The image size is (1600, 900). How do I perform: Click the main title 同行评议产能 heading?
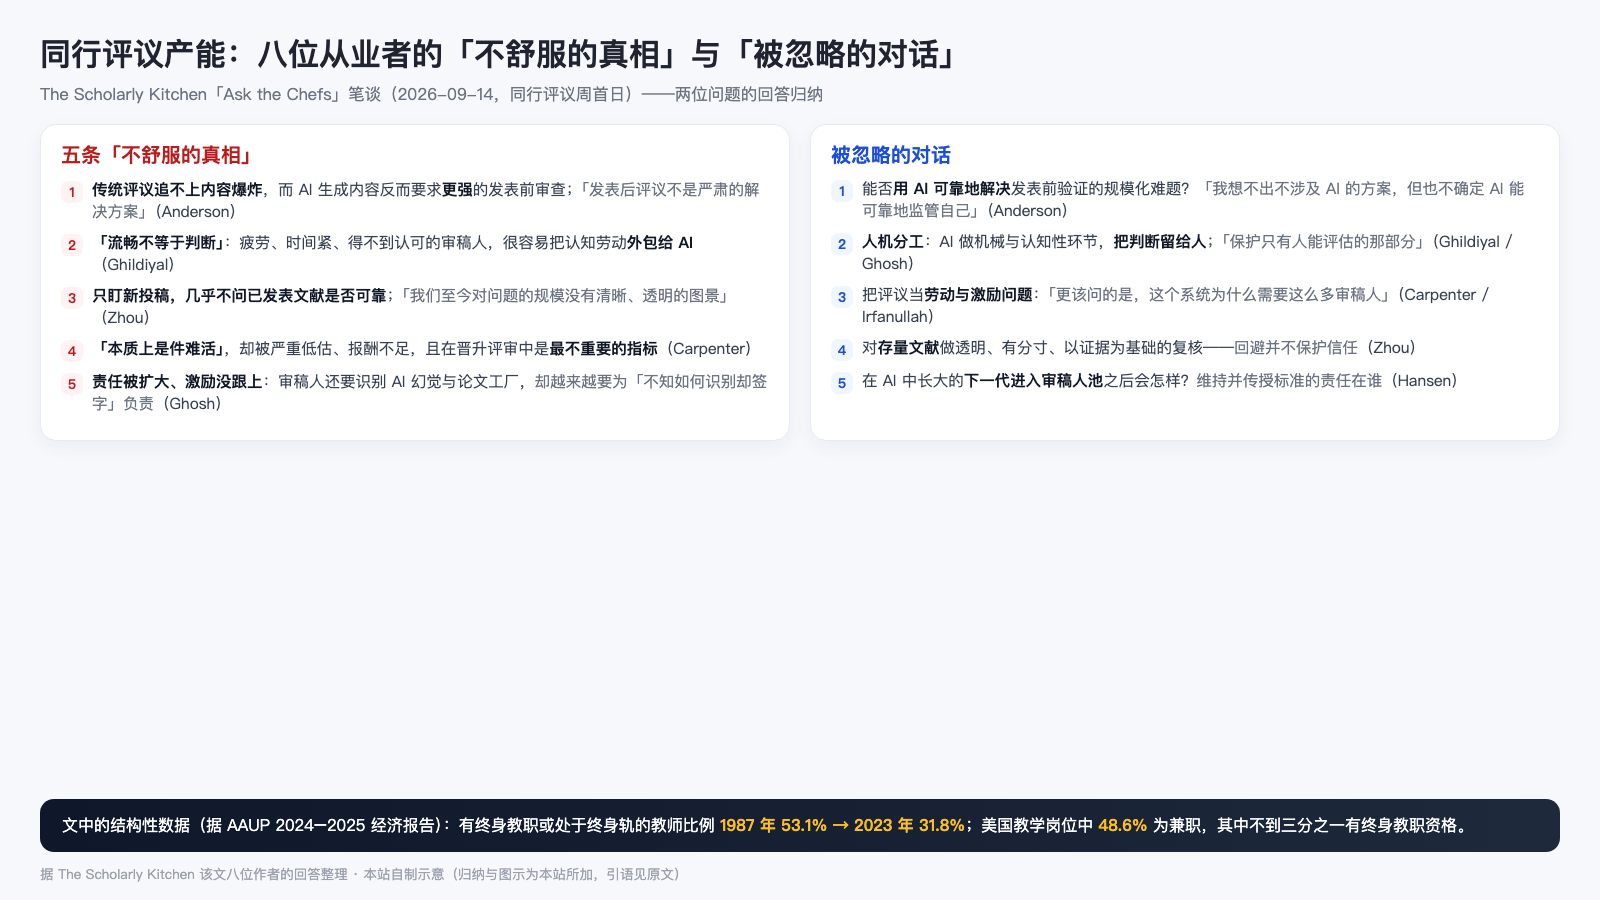pos(500,54)
